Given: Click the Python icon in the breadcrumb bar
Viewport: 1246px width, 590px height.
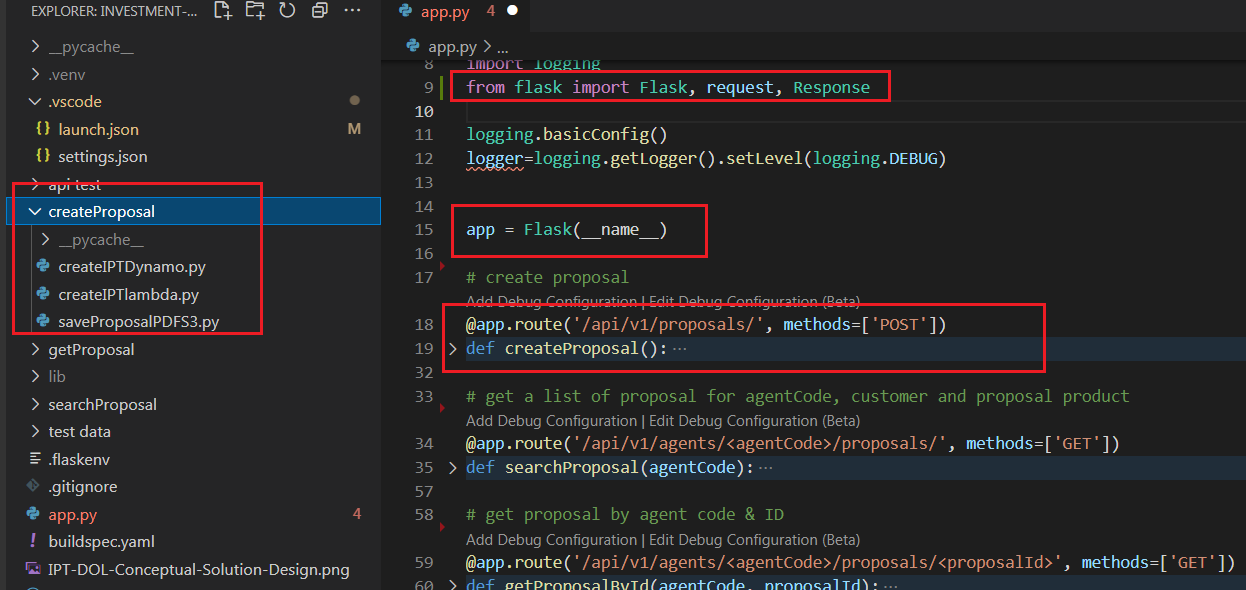Looking at the screenshot, I should coord(412,45).
